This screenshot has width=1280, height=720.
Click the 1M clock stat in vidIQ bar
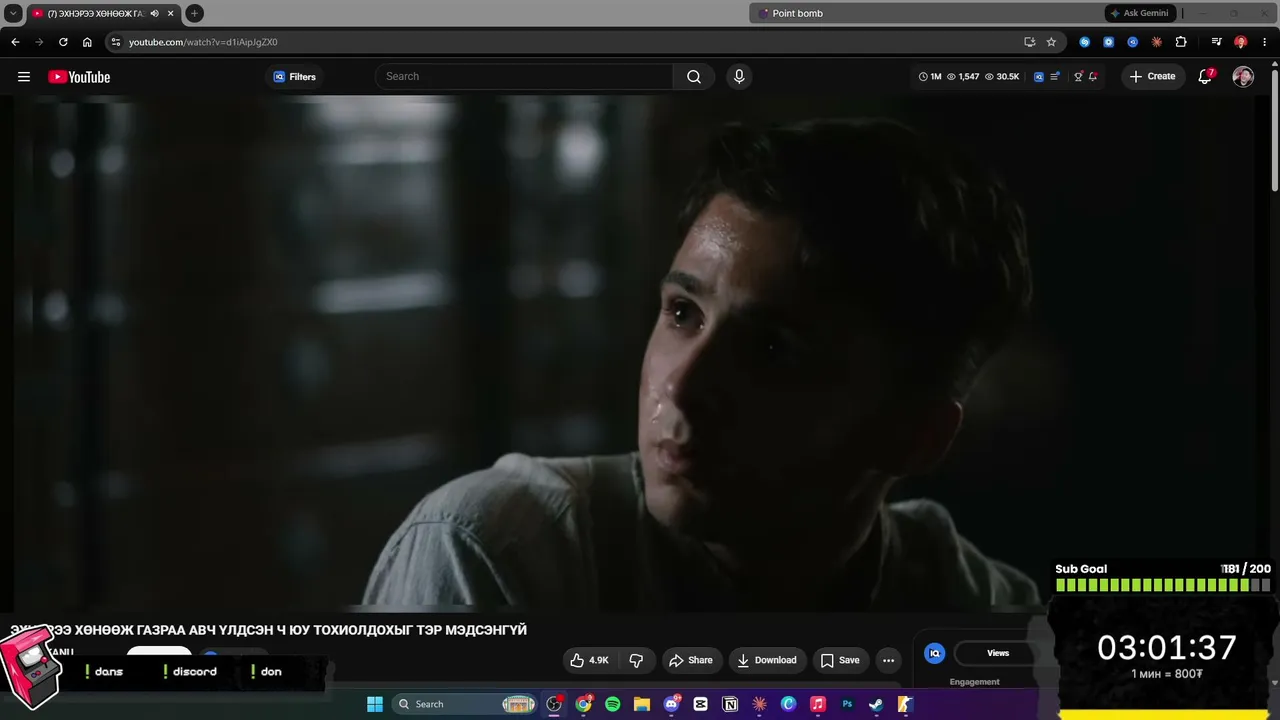coord(930,77)
